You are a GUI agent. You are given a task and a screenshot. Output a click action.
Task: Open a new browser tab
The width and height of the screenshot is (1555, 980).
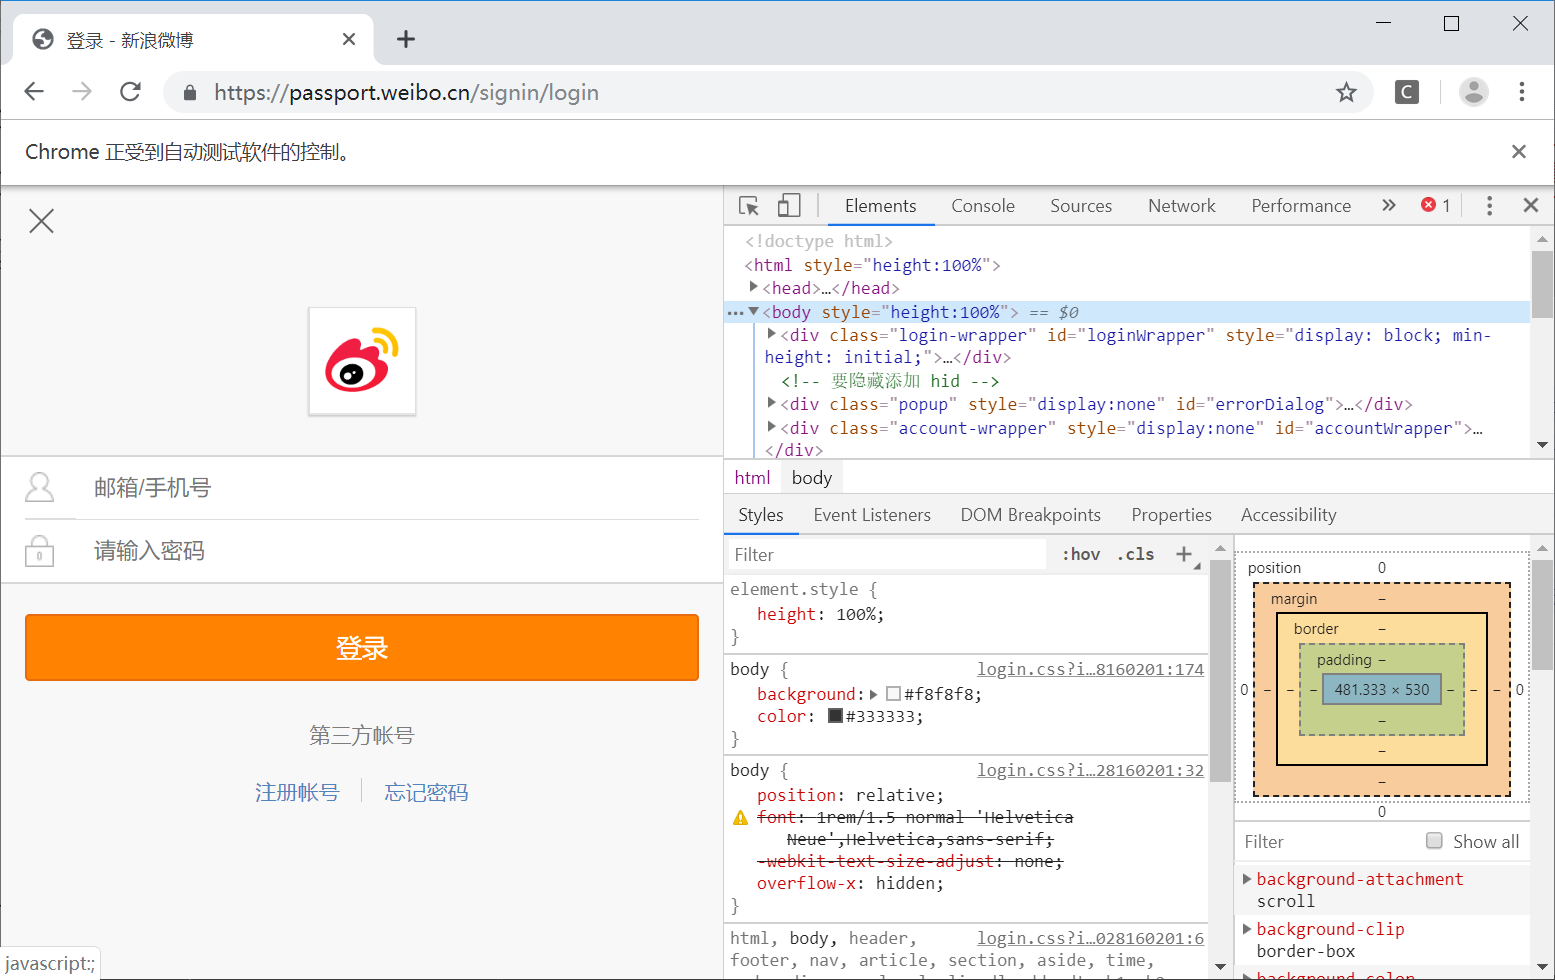[405, 39]
